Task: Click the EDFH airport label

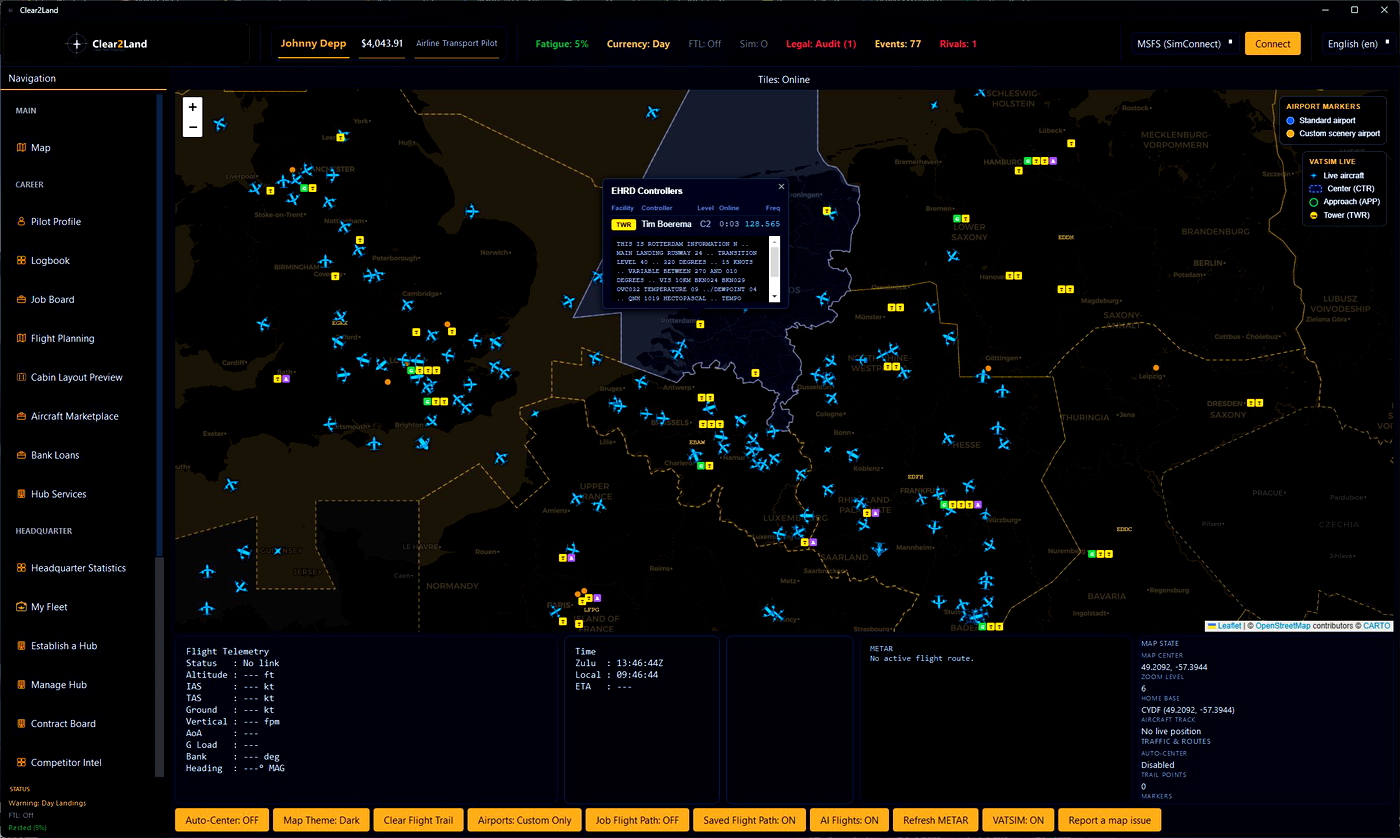Action: click(914, 477)
